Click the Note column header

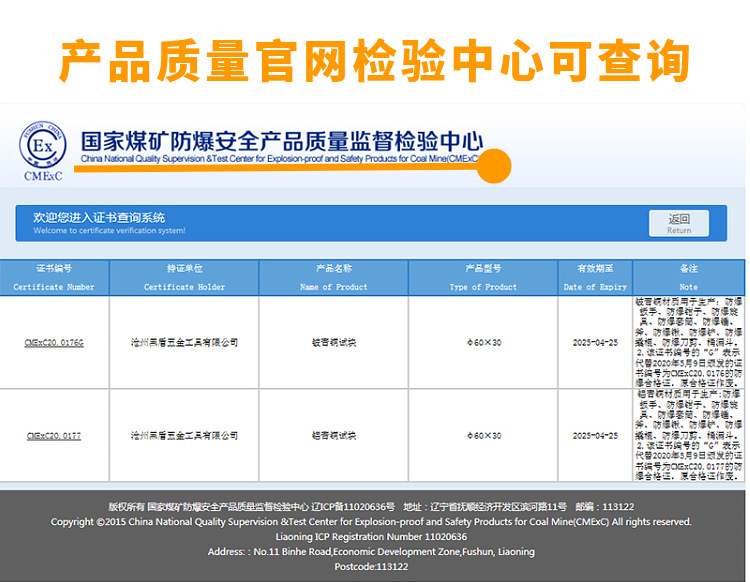tap(689, 277)
